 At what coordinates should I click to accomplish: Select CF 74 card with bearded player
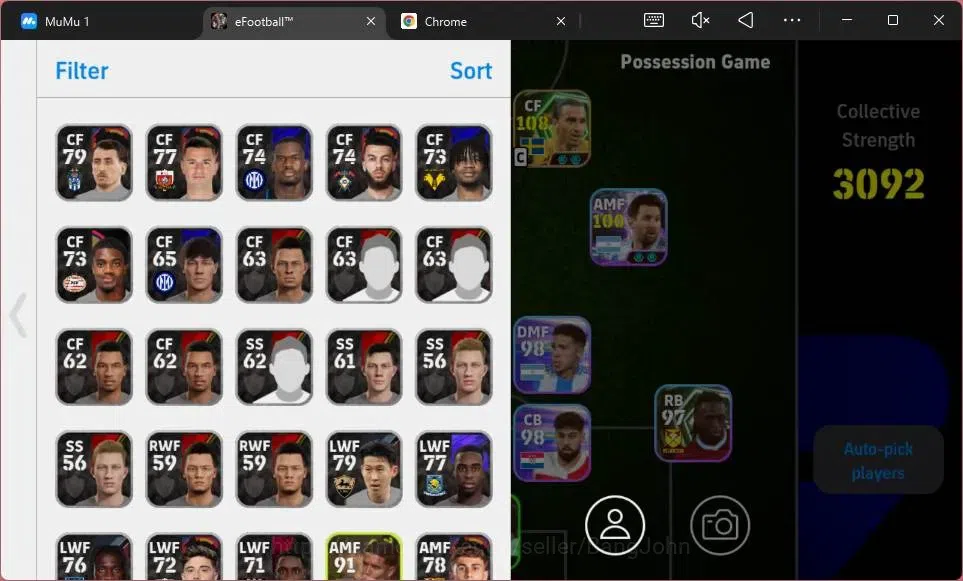click(x=364, y=163)
